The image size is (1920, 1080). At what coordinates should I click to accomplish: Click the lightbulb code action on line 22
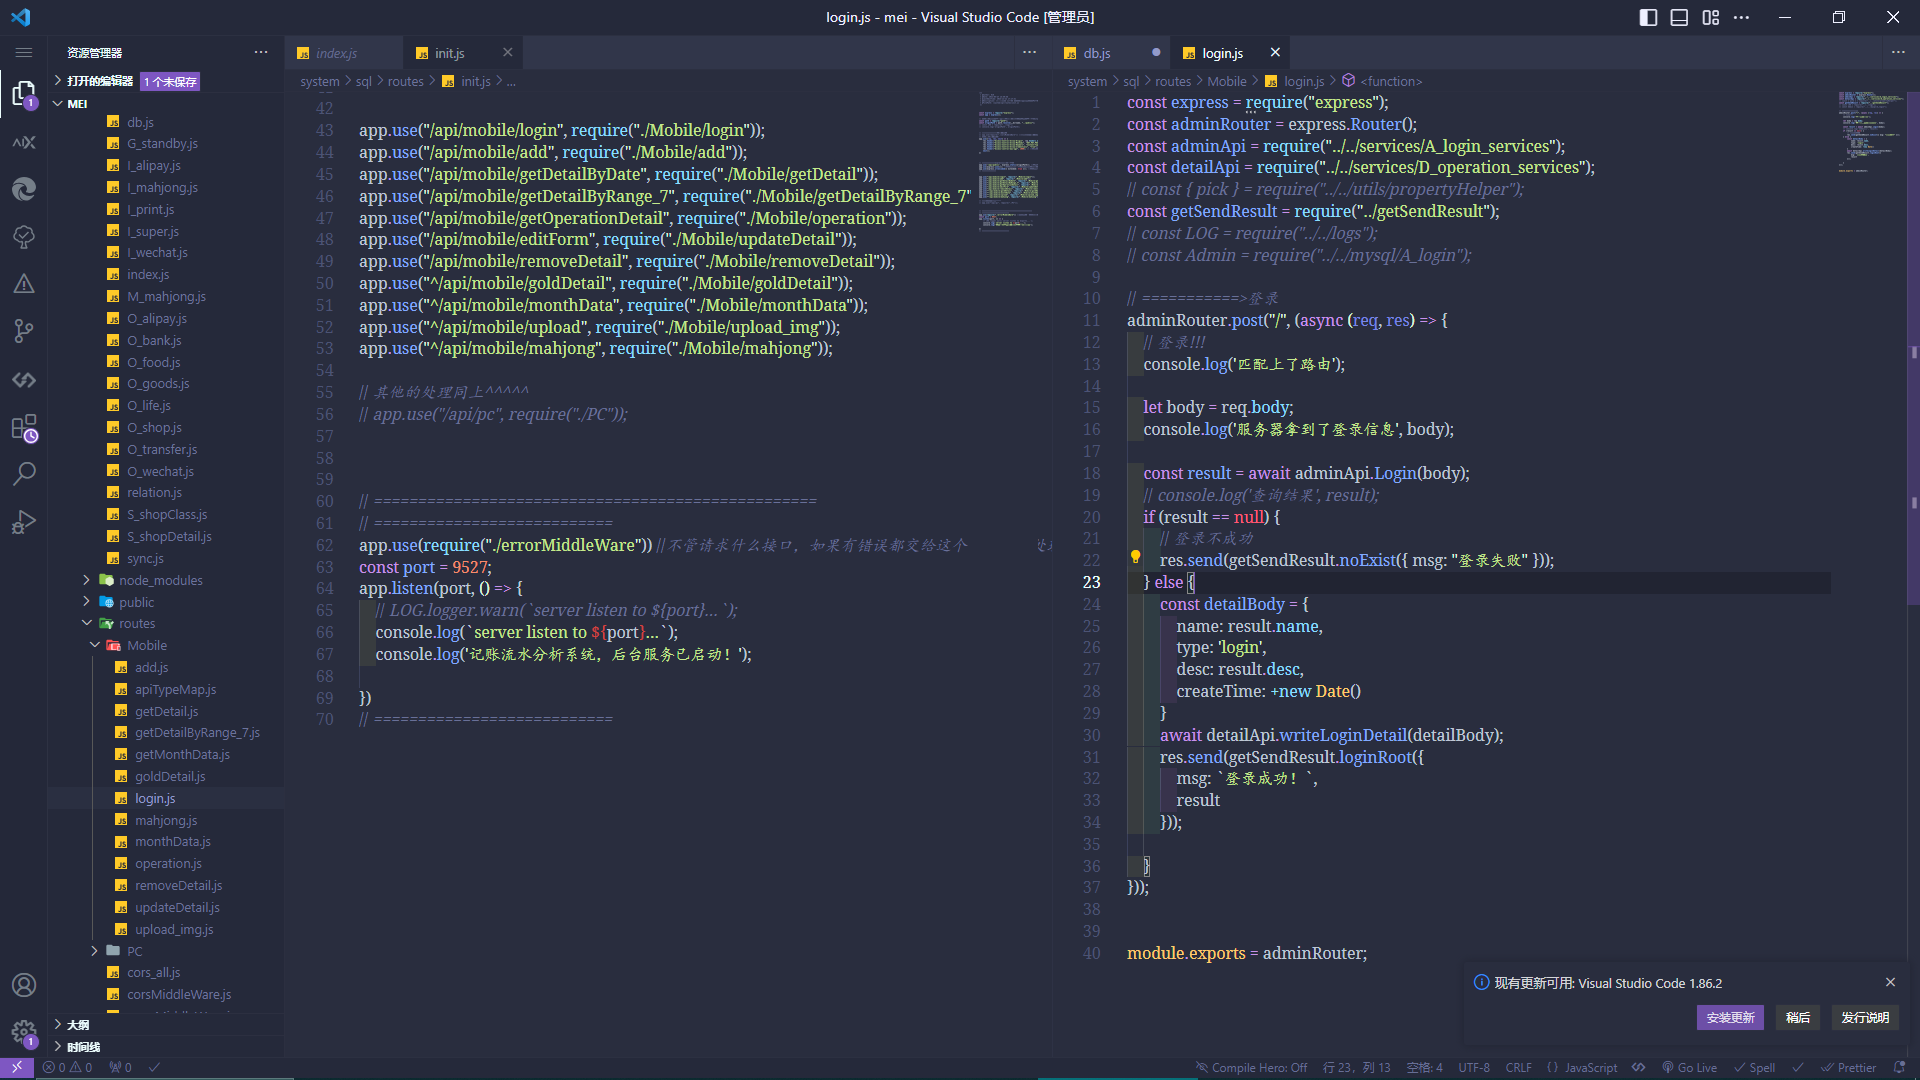click(x=1136, y=557)
